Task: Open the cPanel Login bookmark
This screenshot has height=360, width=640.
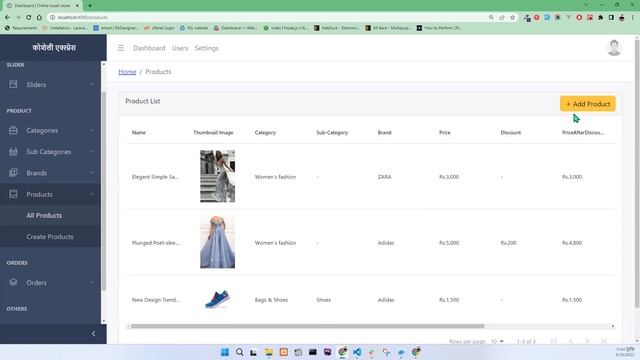Action: pos(159,28)
